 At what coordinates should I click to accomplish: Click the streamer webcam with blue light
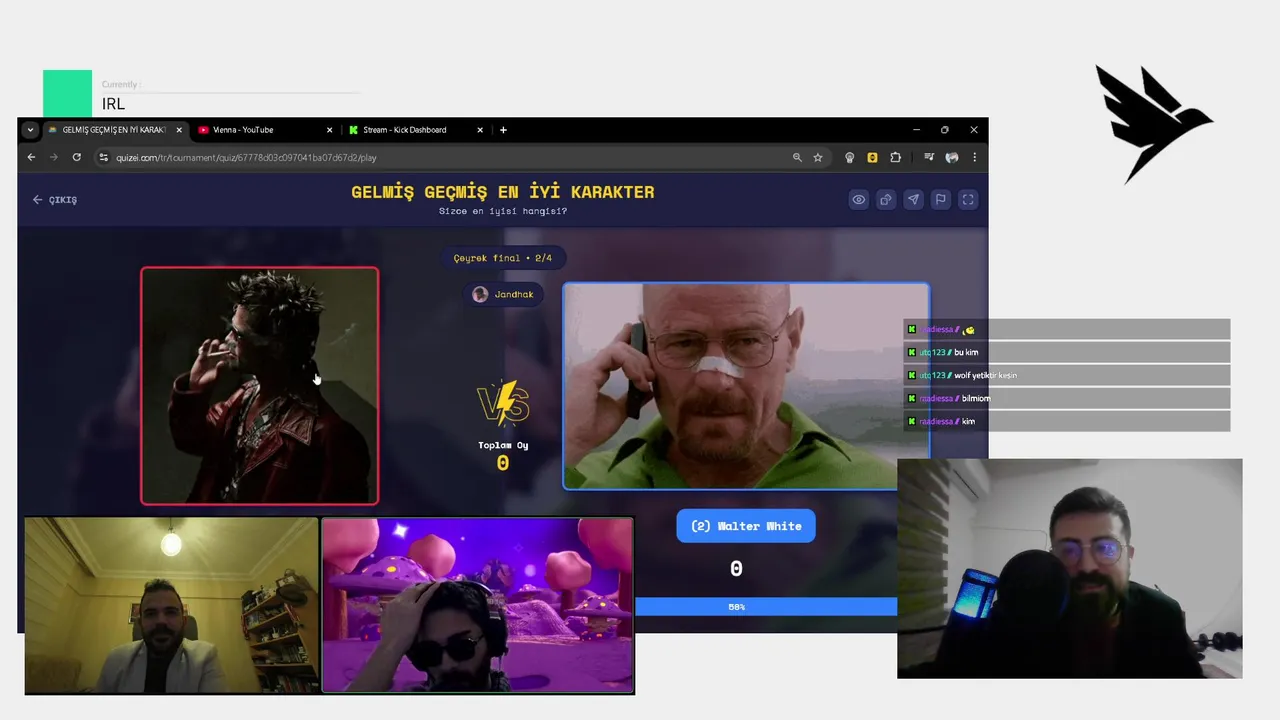tap(1070, 568)
